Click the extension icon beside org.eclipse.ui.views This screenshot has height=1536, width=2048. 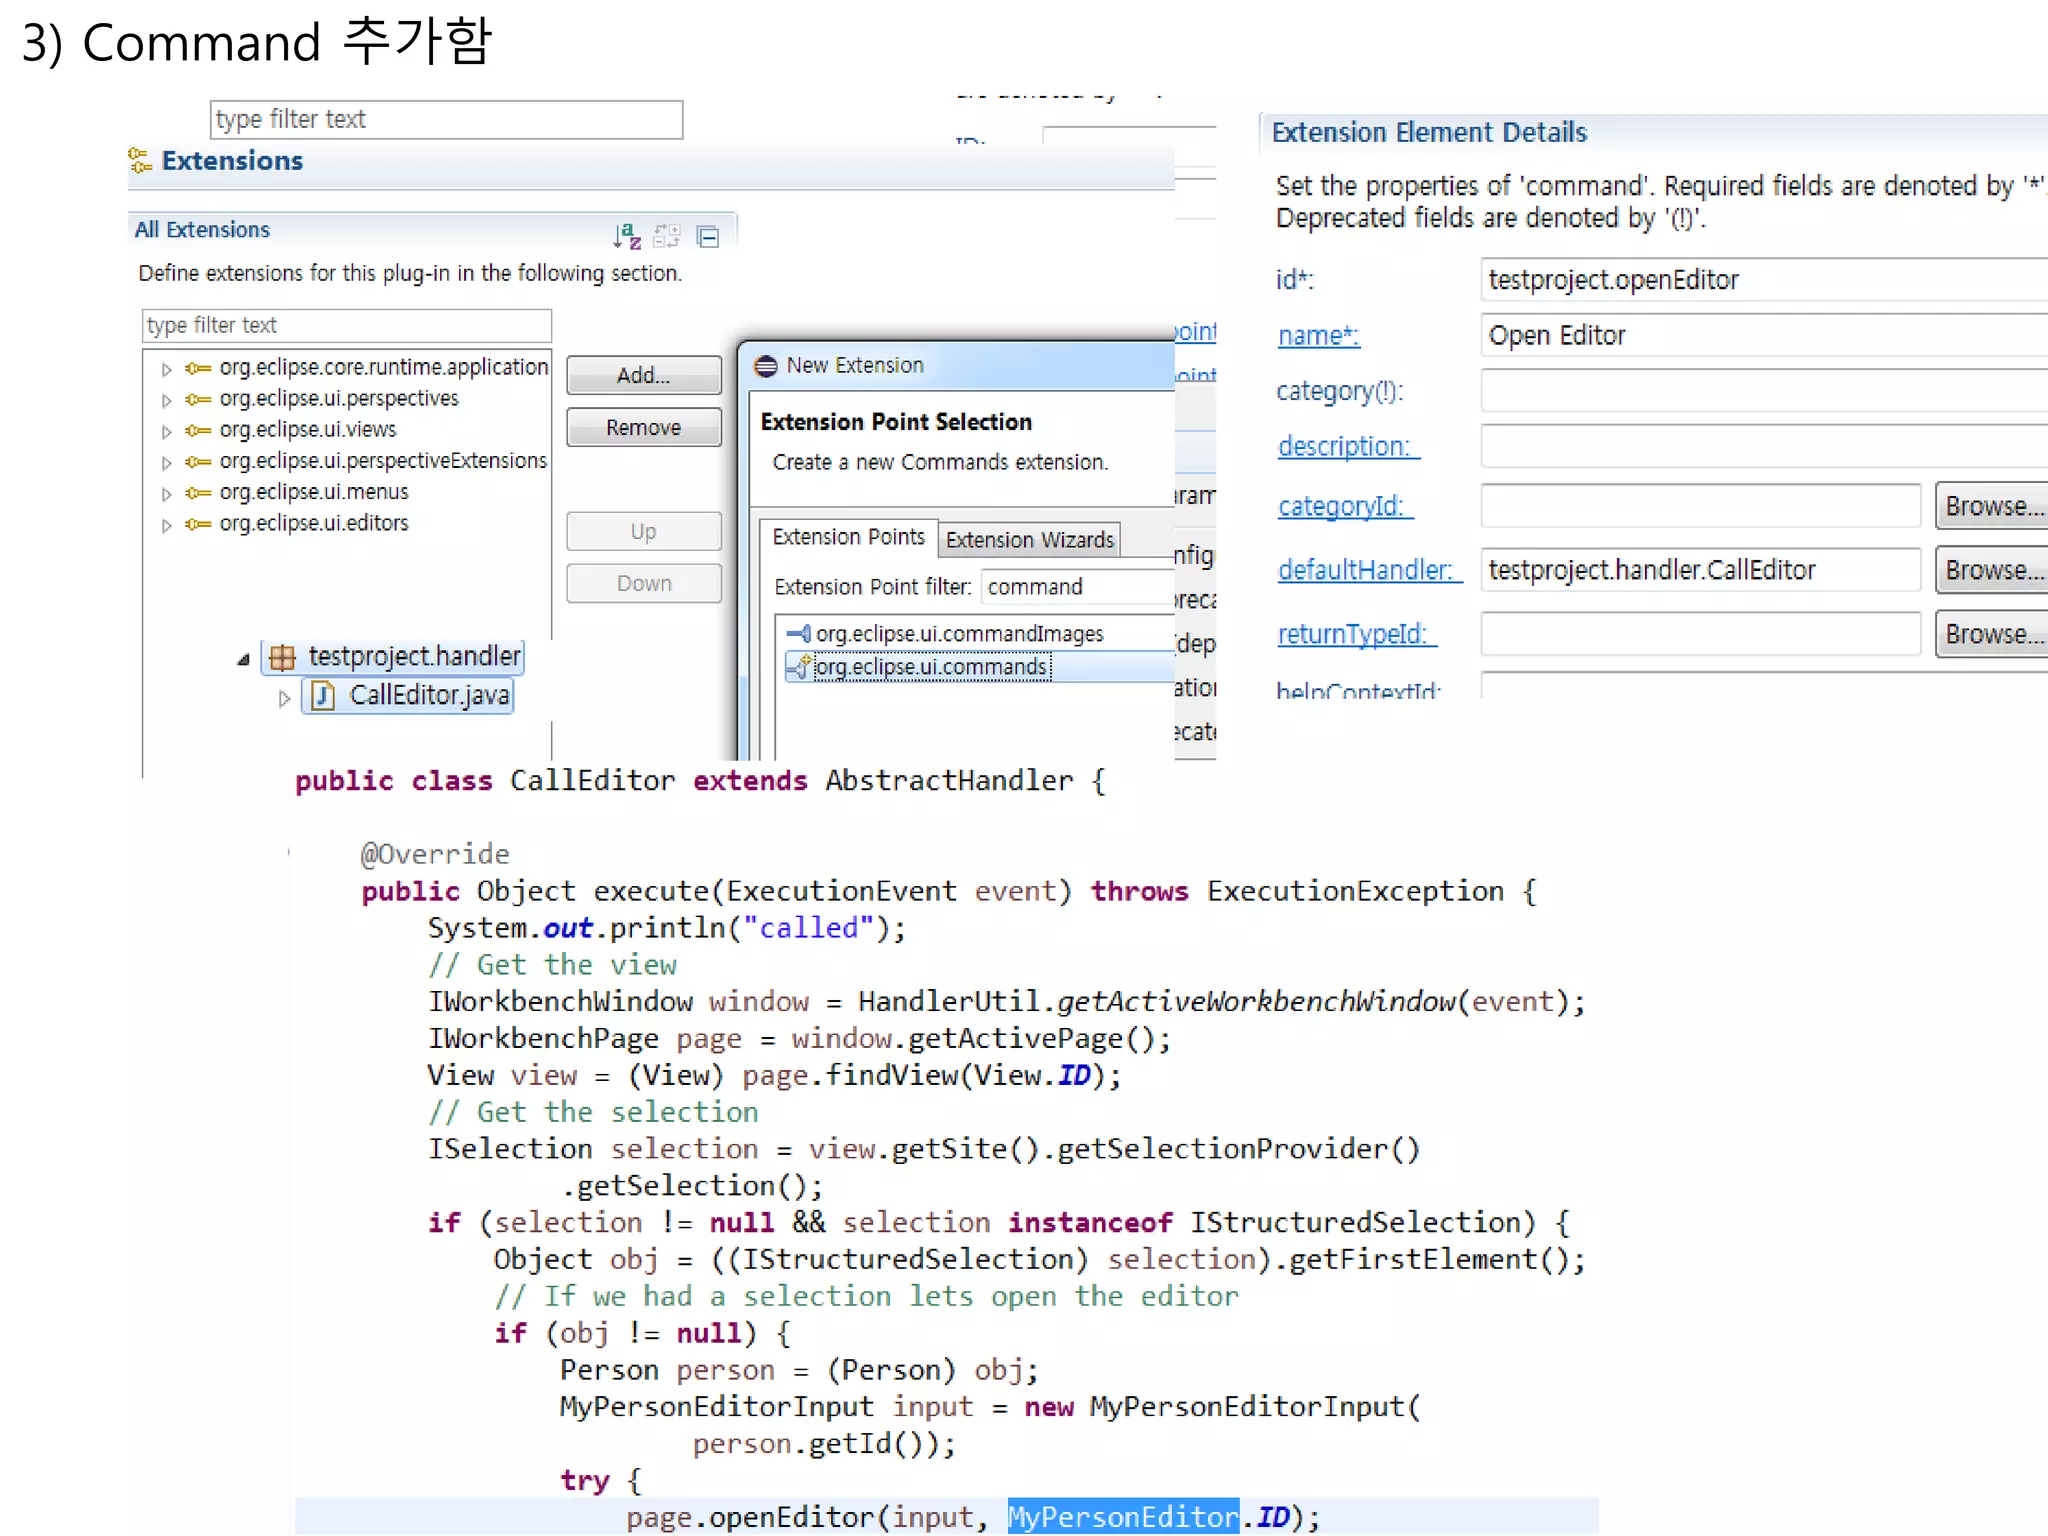tap(198, 430)
